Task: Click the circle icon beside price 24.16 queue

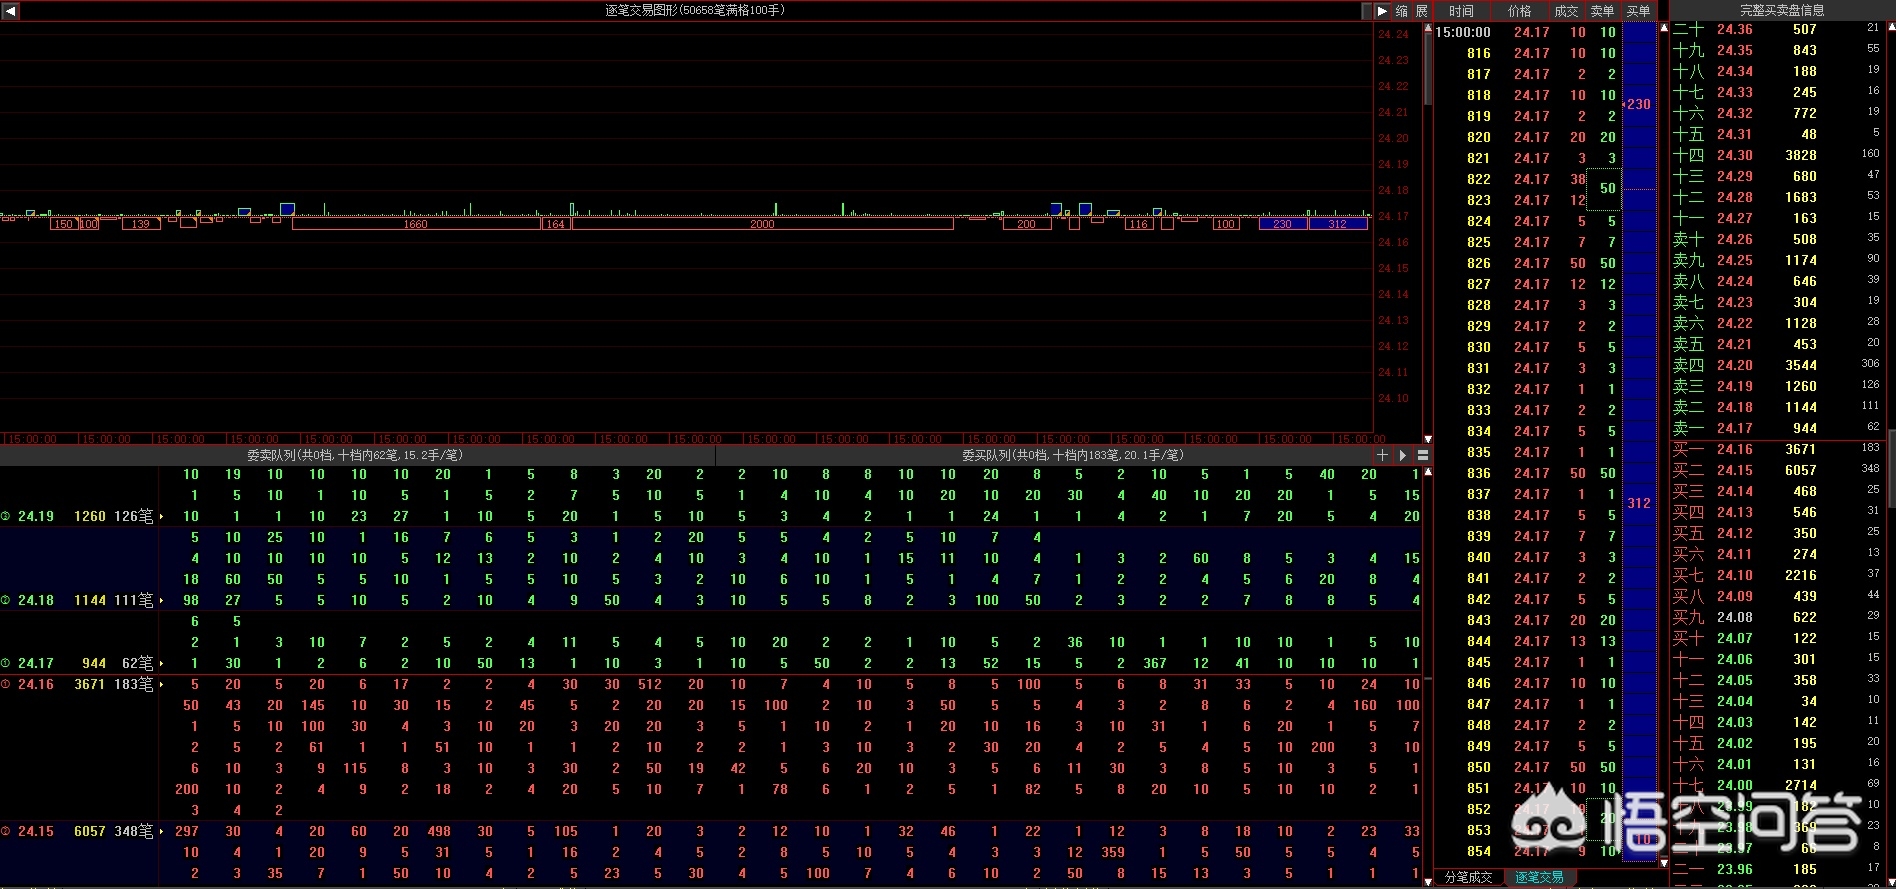Action: click(x=6, y=685)
